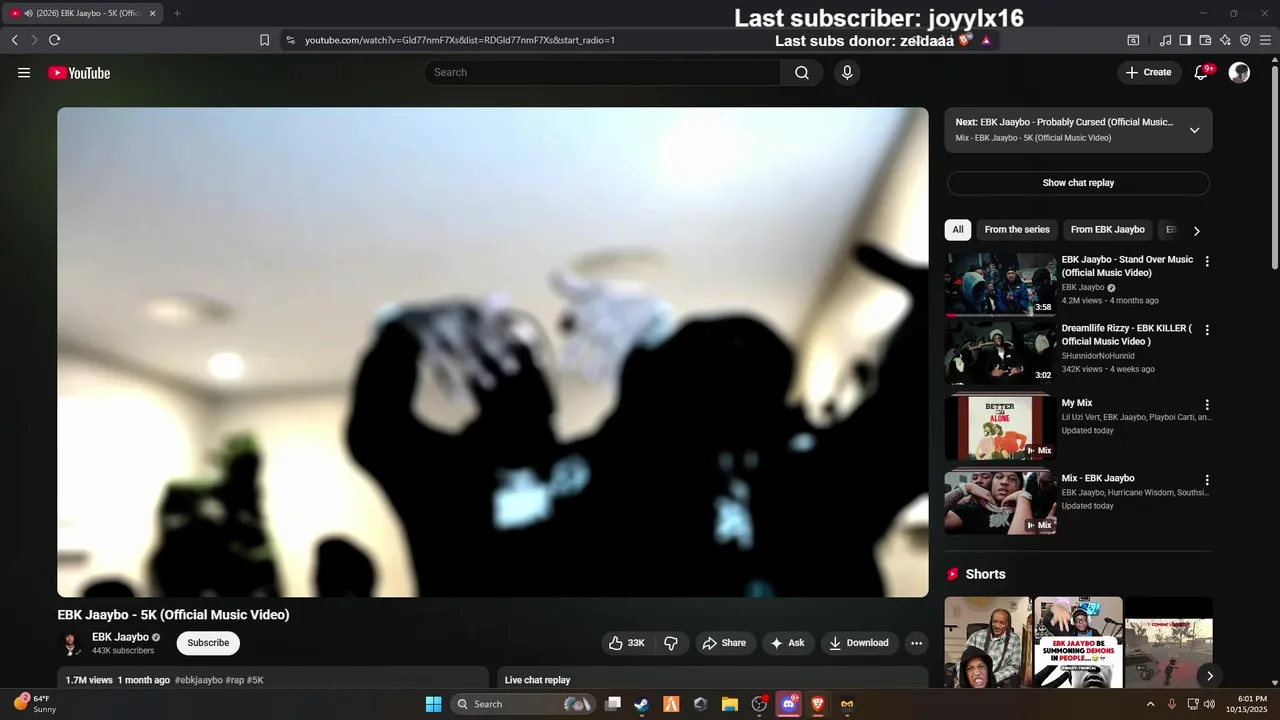Open the Brave VPN shield icon

coord(1245,40)
